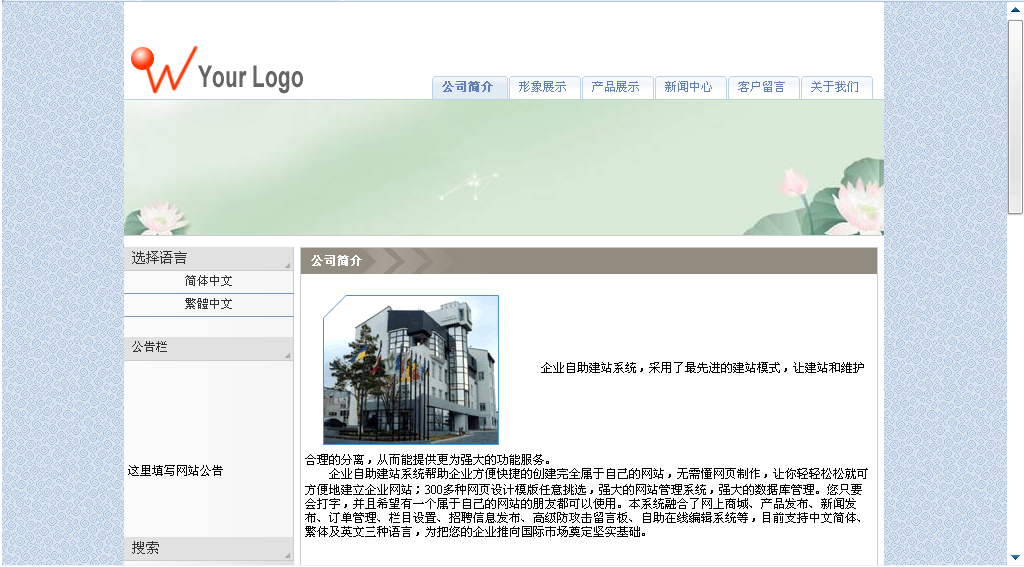
Task: Click the scrollbar up arrow
Action: 1016,10
